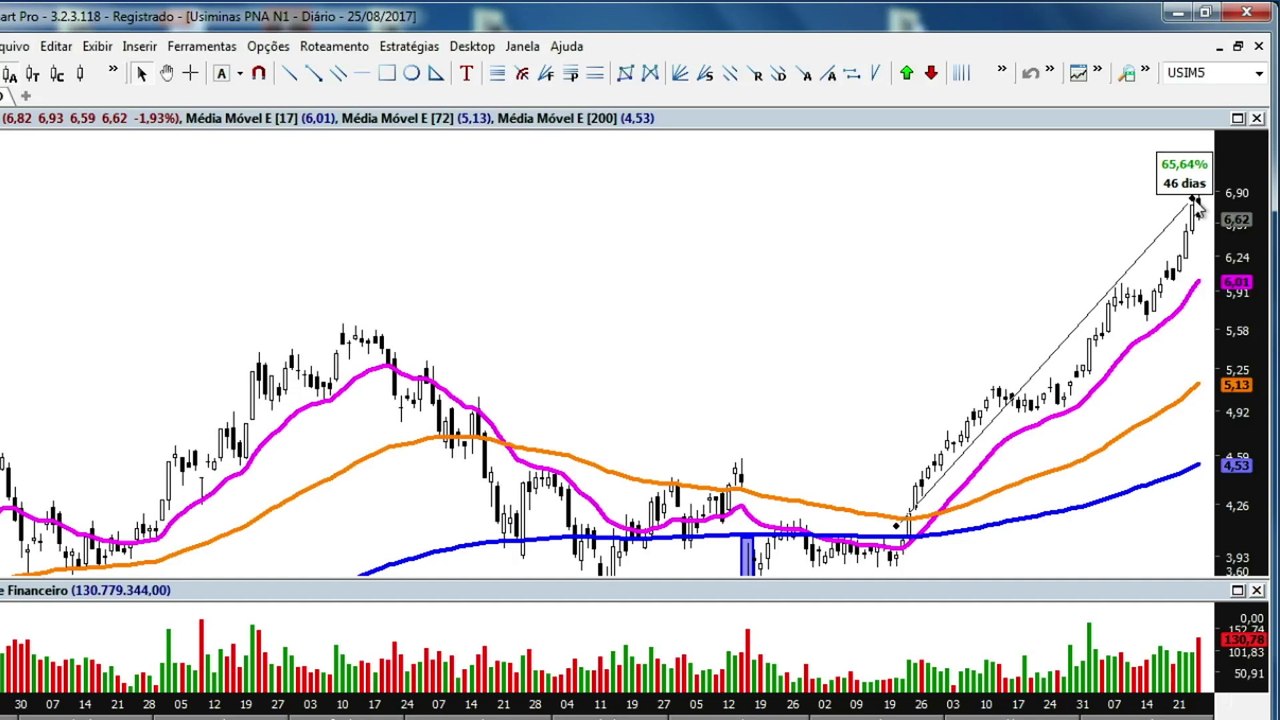The image size is (1280, 720).
Task: Click the red down arrow marker
Action: tap(931, 73)
